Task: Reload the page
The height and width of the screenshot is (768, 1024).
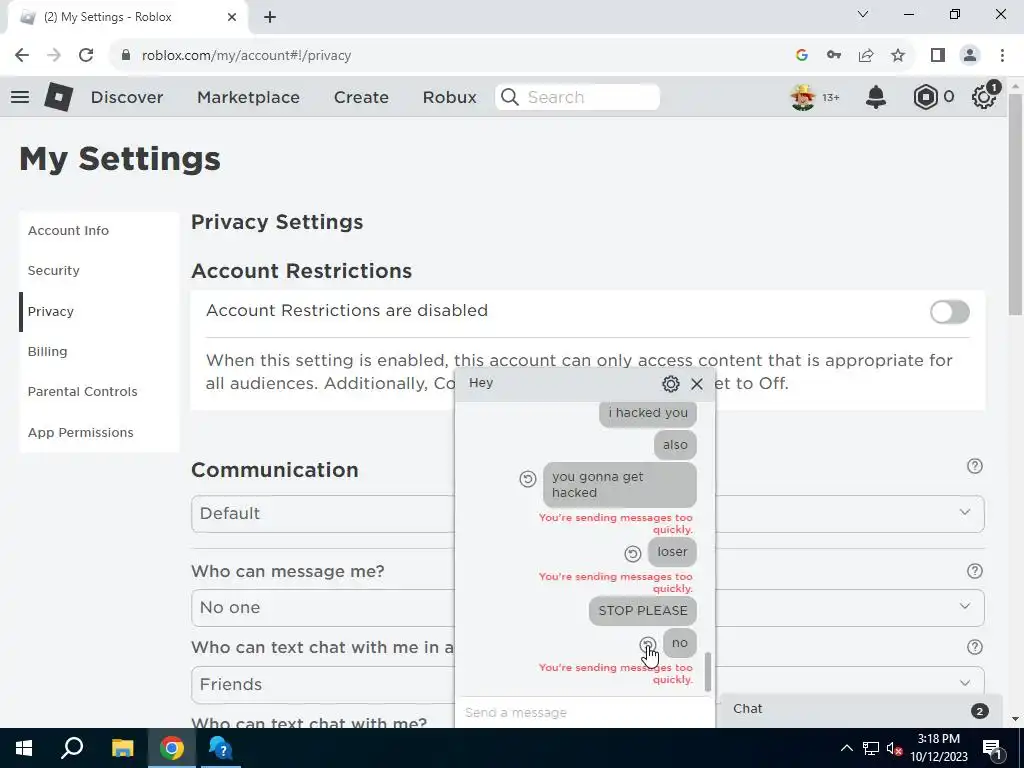Action: pos(86,56)
